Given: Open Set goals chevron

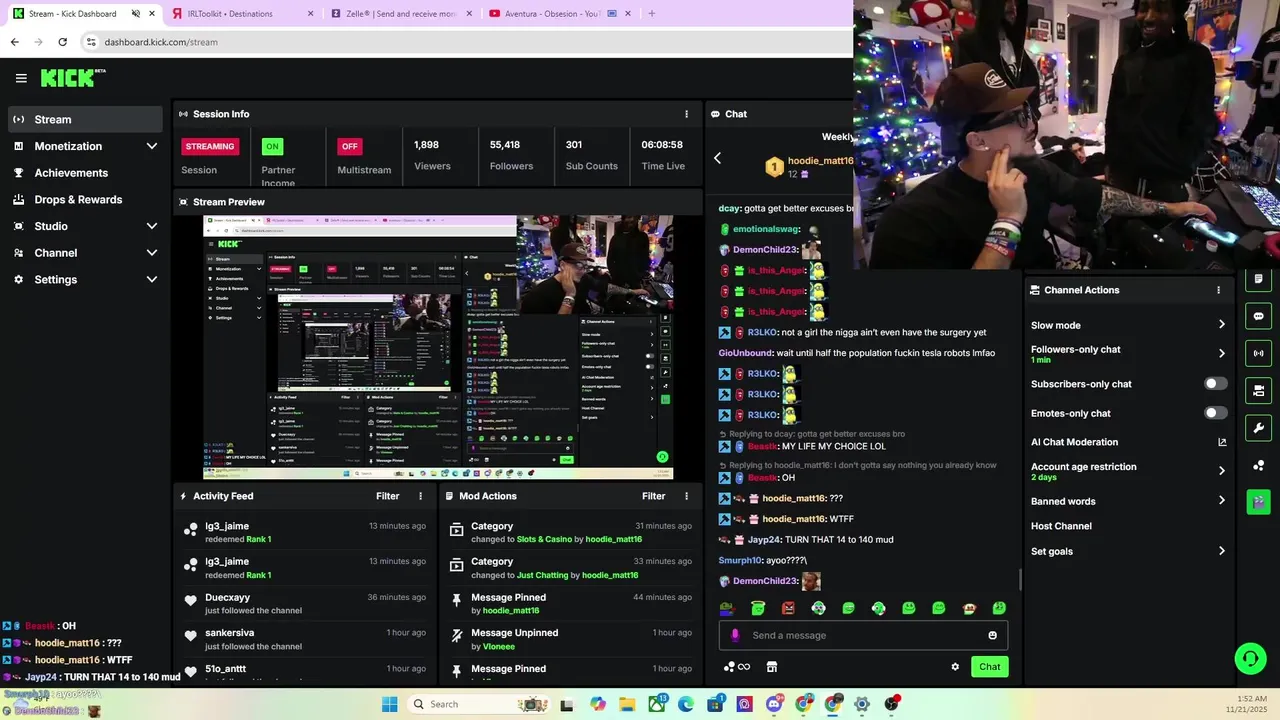Looking at the screenshot, I should click(1221, 551).
